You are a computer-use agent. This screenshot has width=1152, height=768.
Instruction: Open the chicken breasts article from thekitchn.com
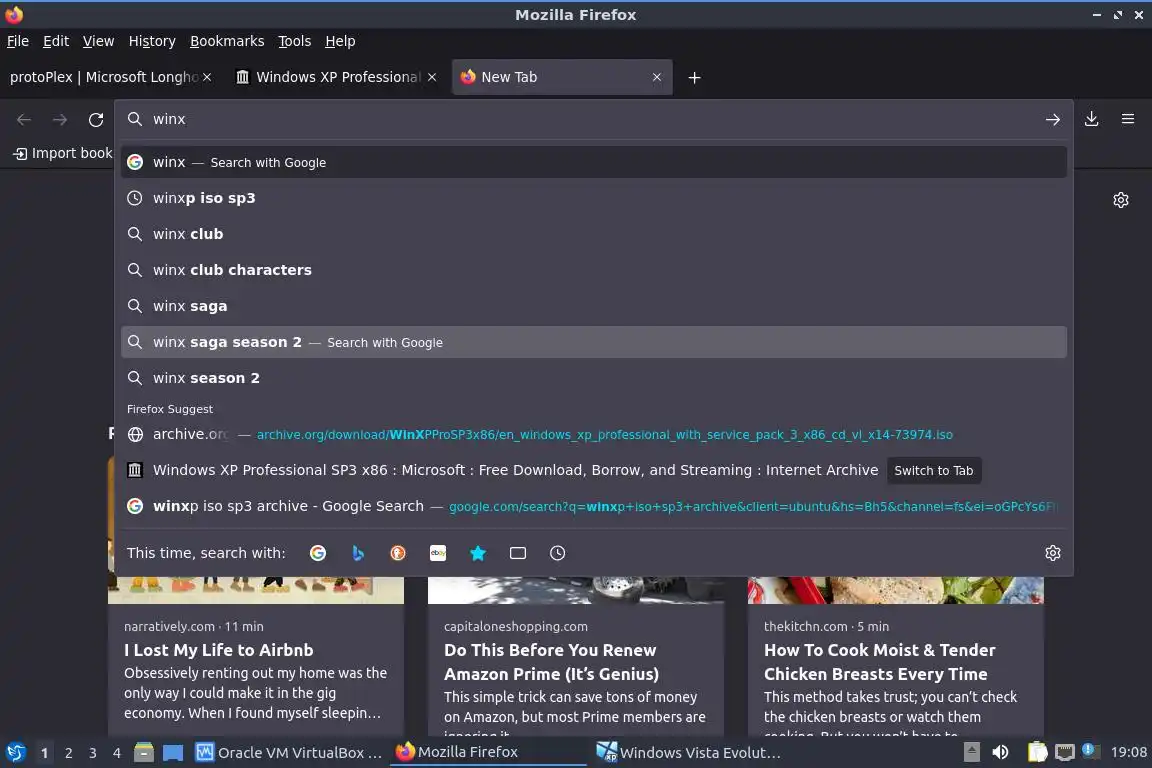(879, 662)
